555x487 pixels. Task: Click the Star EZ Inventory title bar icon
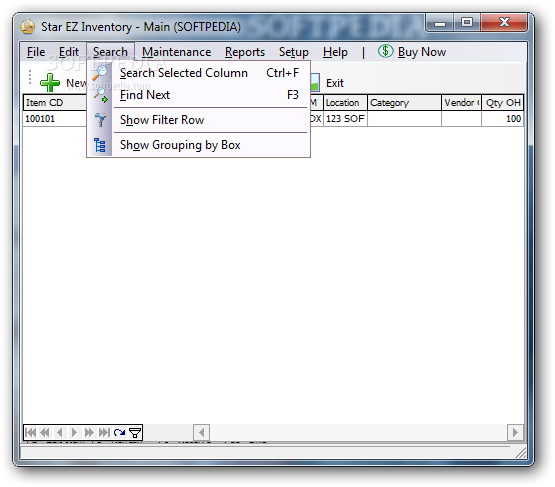pyautogui.click(x=28, y=27)
